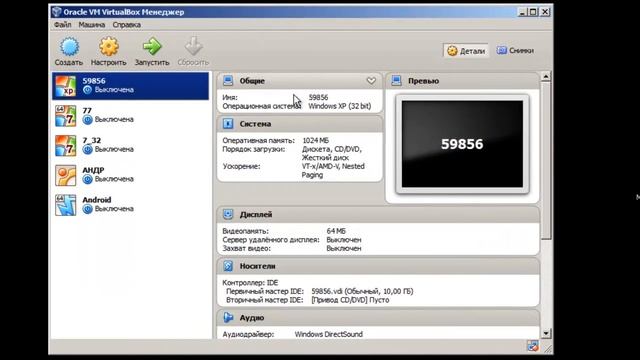Select the 59856 virtual machine entry

(x=130, y=86)
